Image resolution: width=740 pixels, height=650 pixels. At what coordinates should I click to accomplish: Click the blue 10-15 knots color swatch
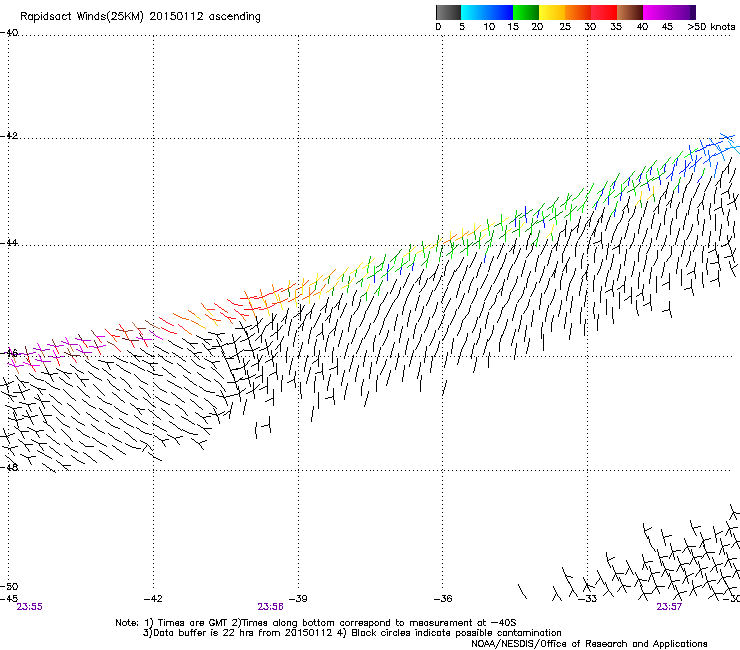[500, 12]
